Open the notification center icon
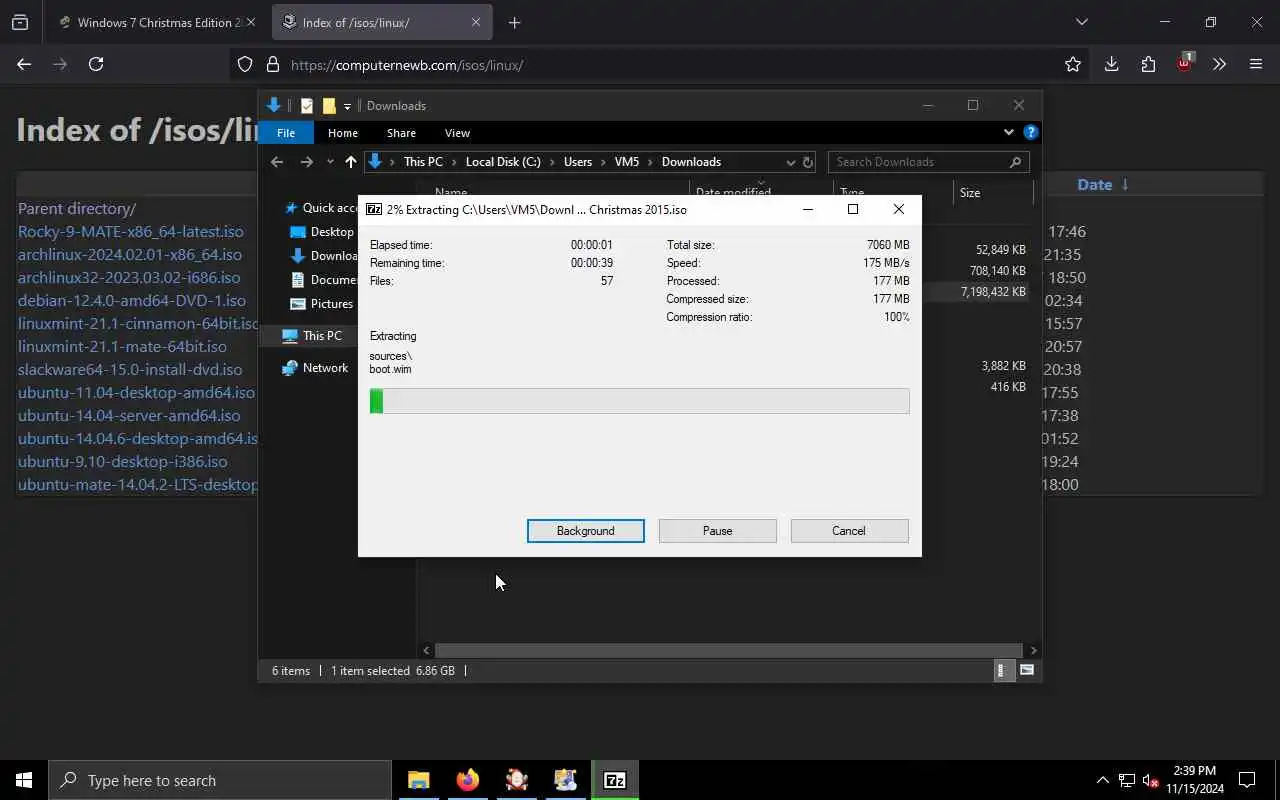The height and width of the screenshot is (800, 1280). point(1247,780)
